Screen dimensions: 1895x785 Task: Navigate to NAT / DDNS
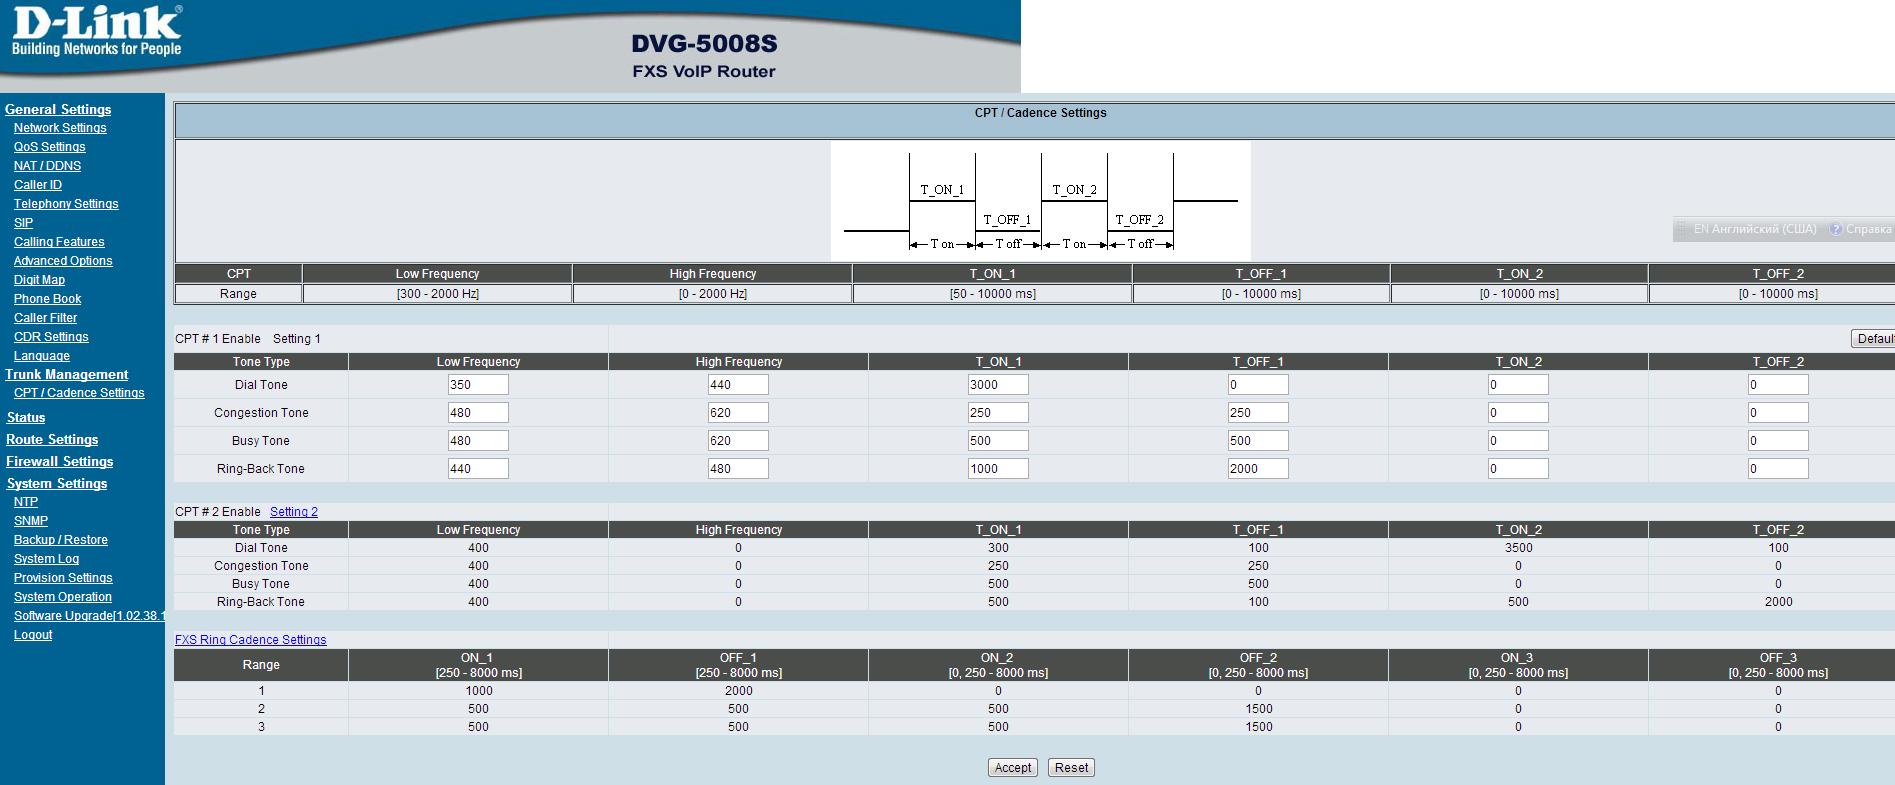click(48, 166)
